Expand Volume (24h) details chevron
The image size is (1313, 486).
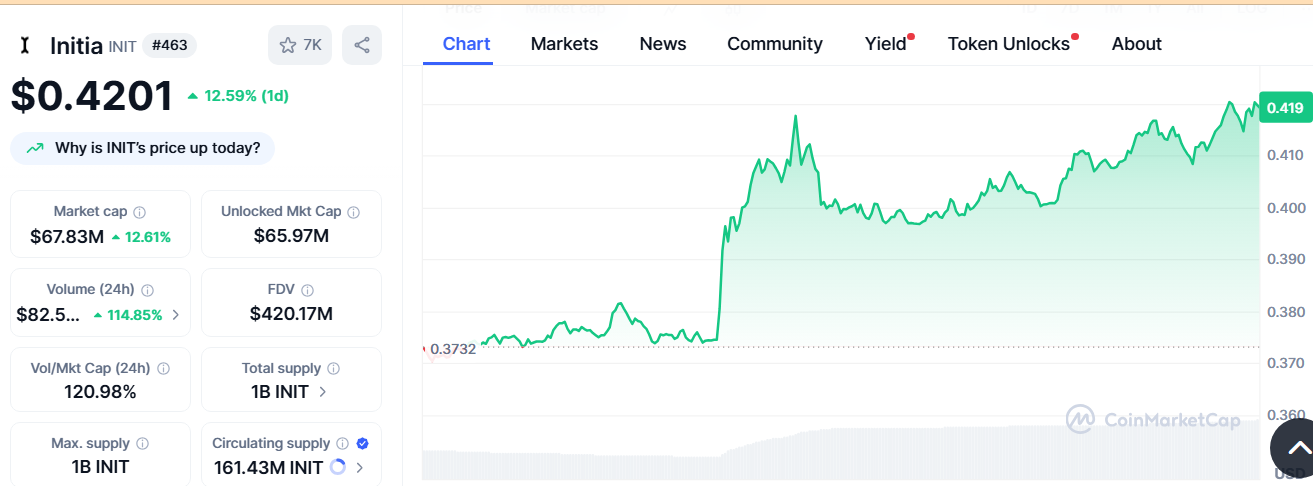176,315
